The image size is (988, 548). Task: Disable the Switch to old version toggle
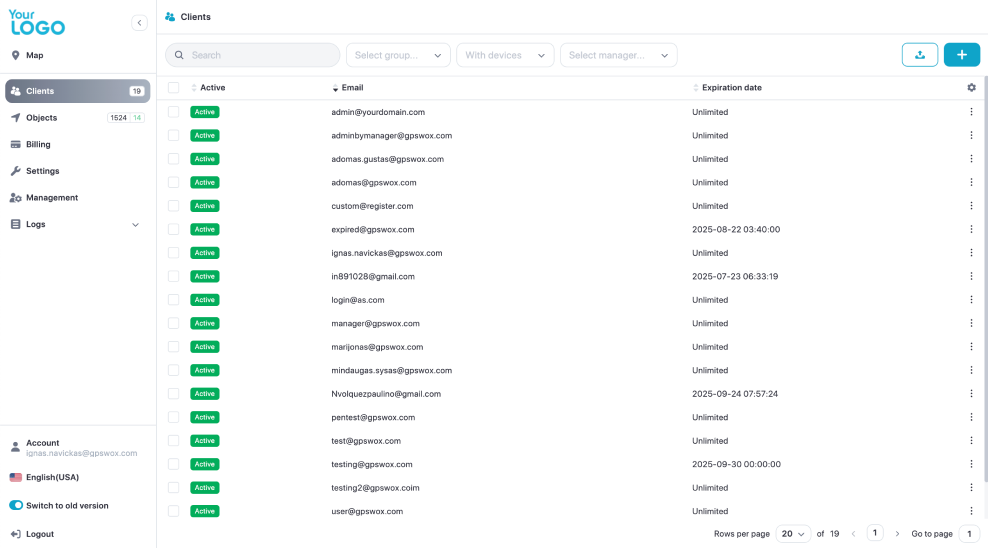point(16,506)
